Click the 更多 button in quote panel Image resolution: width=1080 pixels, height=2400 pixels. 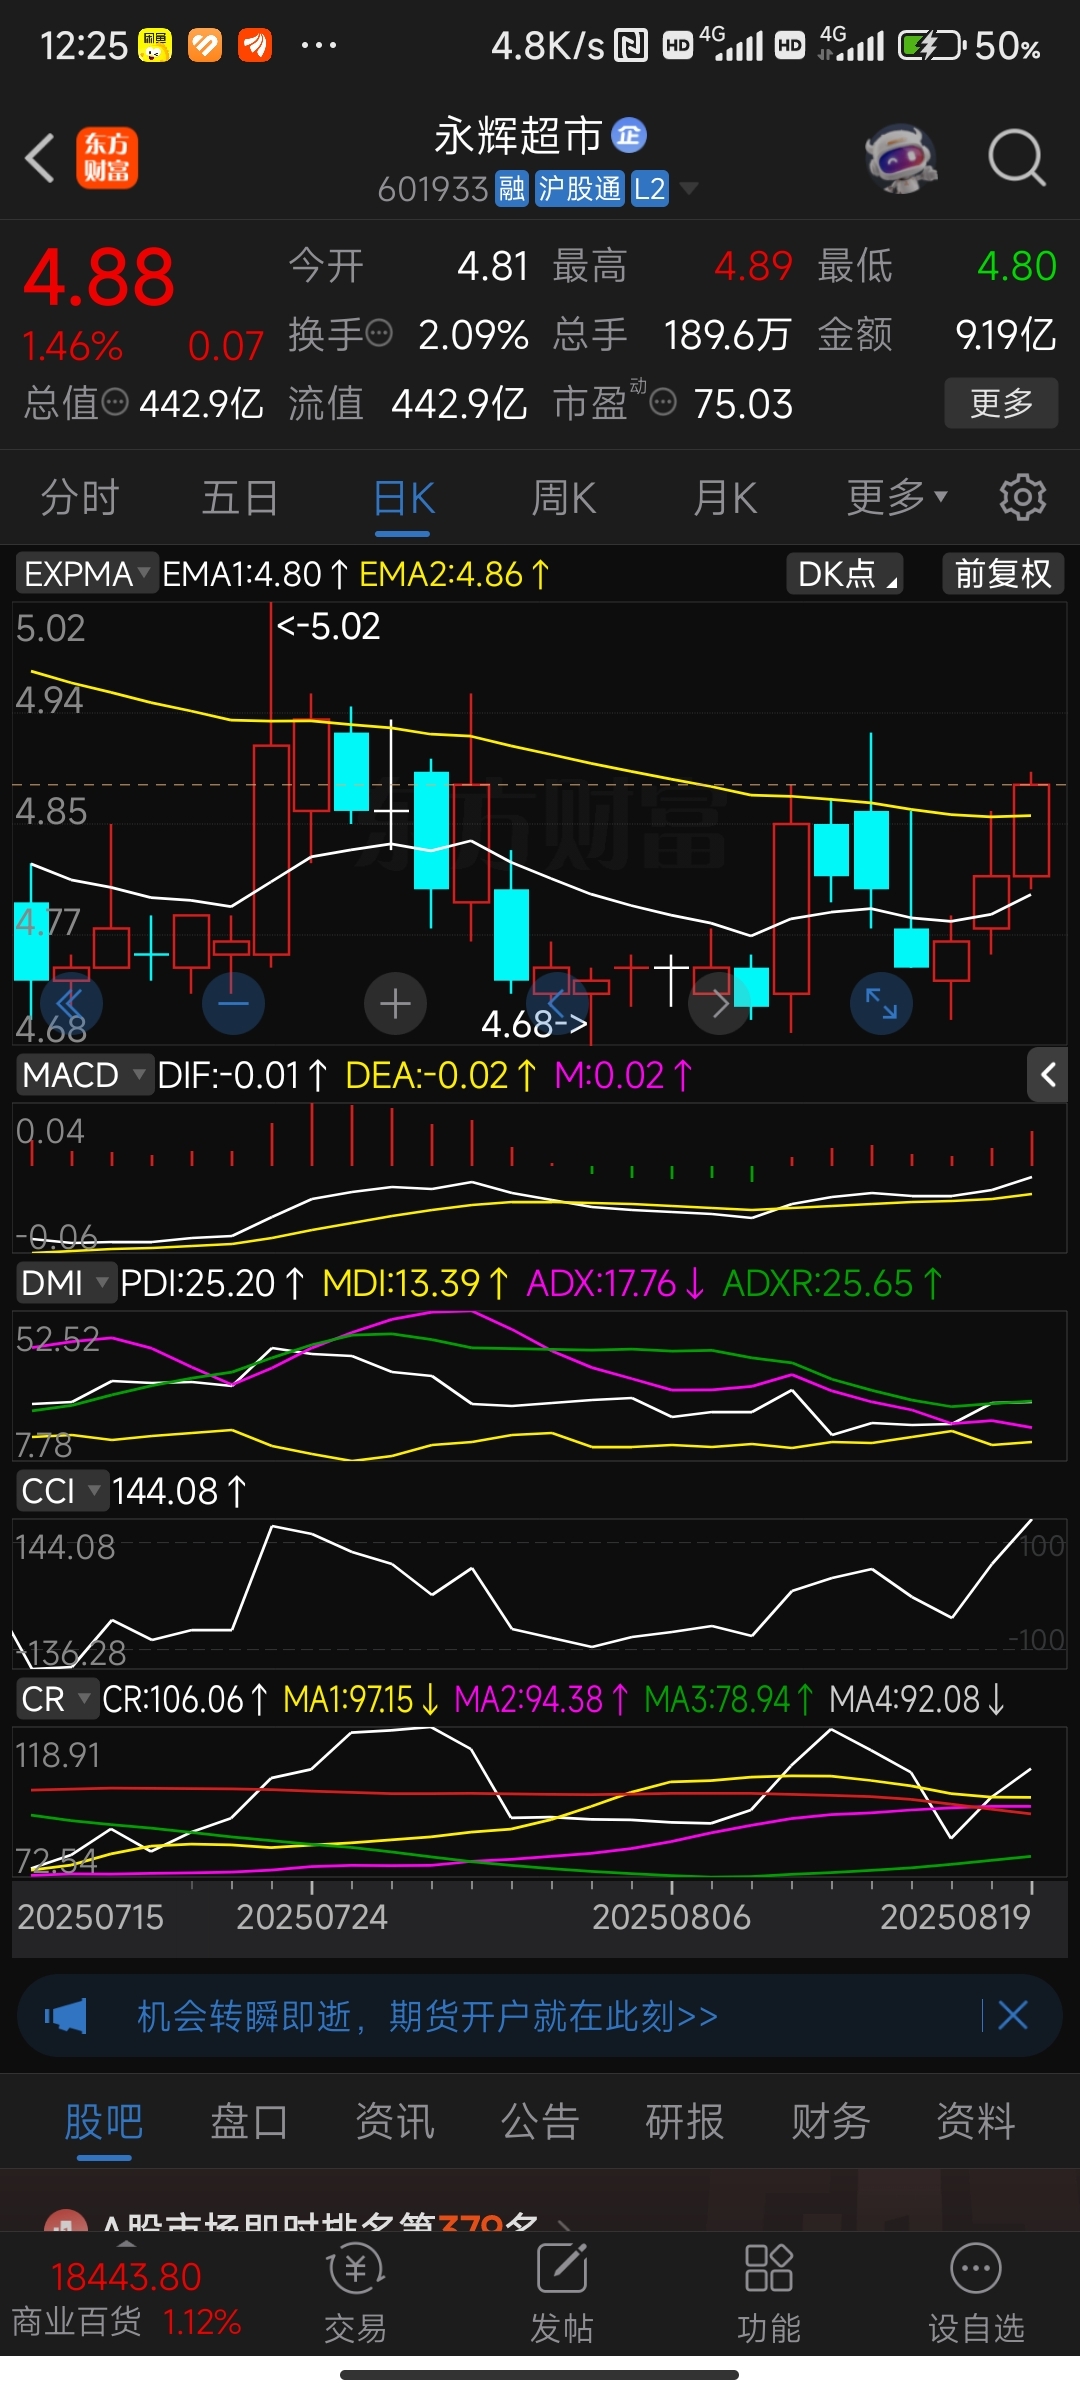pyautogui.click(x=1001, y=403)
